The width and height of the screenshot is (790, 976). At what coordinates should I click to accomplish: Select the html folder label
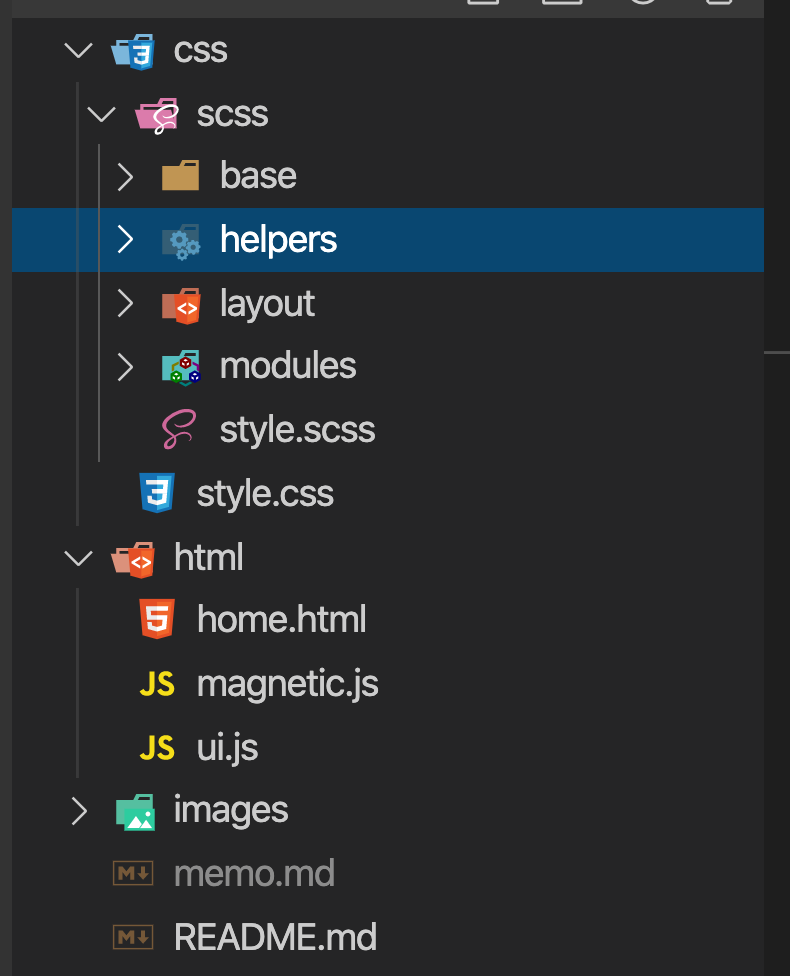point(209,556)
